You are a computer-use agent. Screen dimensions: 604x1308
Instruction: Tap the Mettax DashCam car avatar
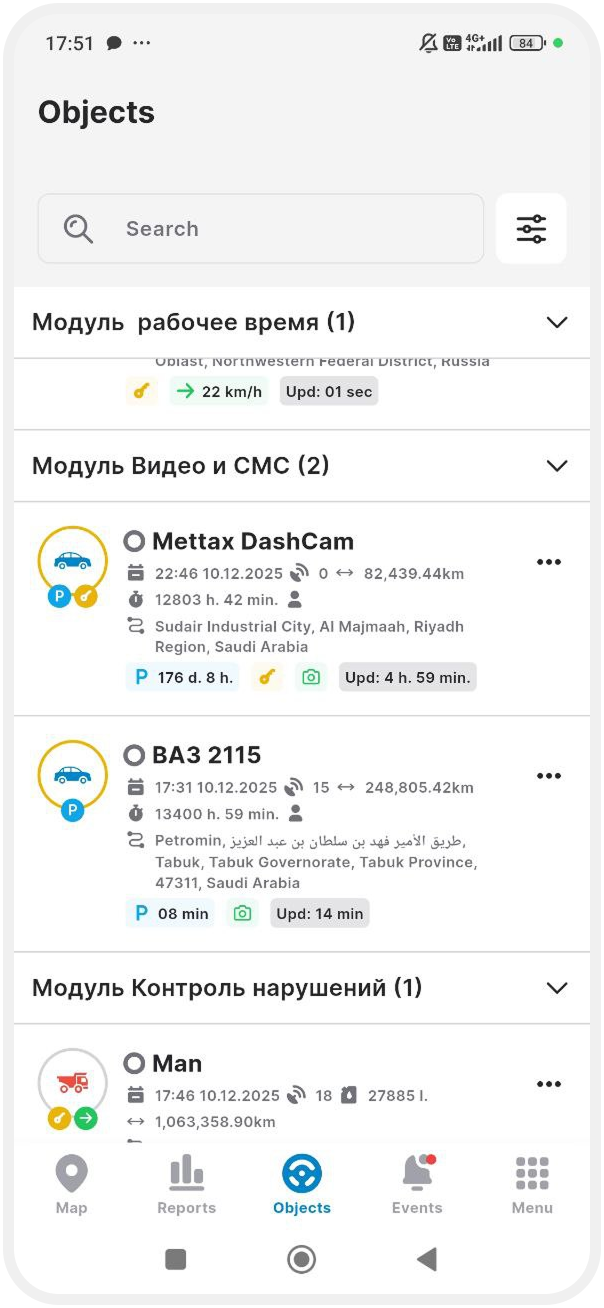(72, 561)
